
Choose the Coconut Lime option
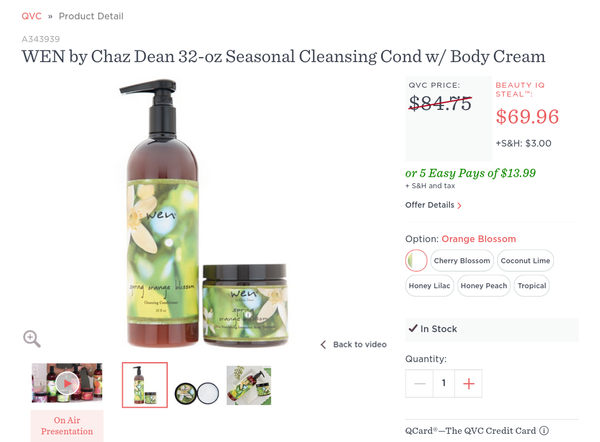(x=525, y=261)
